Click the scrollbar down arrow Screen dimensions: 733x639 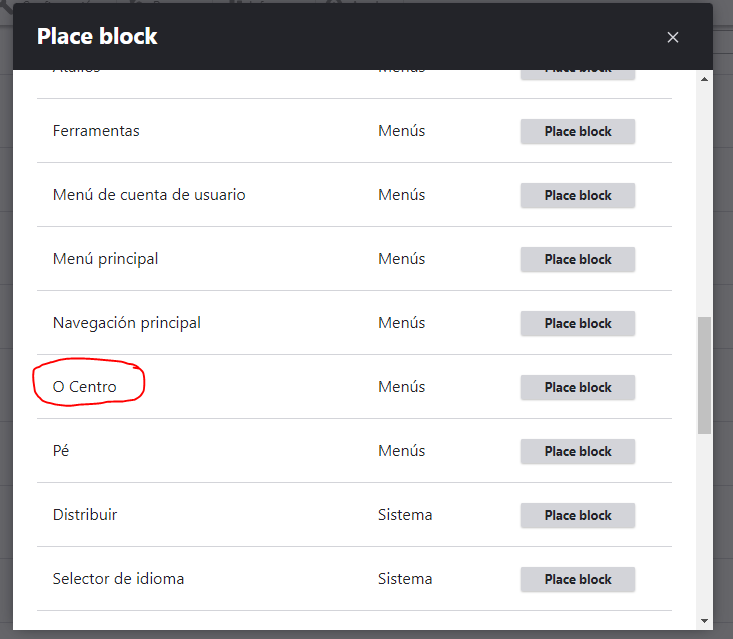point(704,621)
